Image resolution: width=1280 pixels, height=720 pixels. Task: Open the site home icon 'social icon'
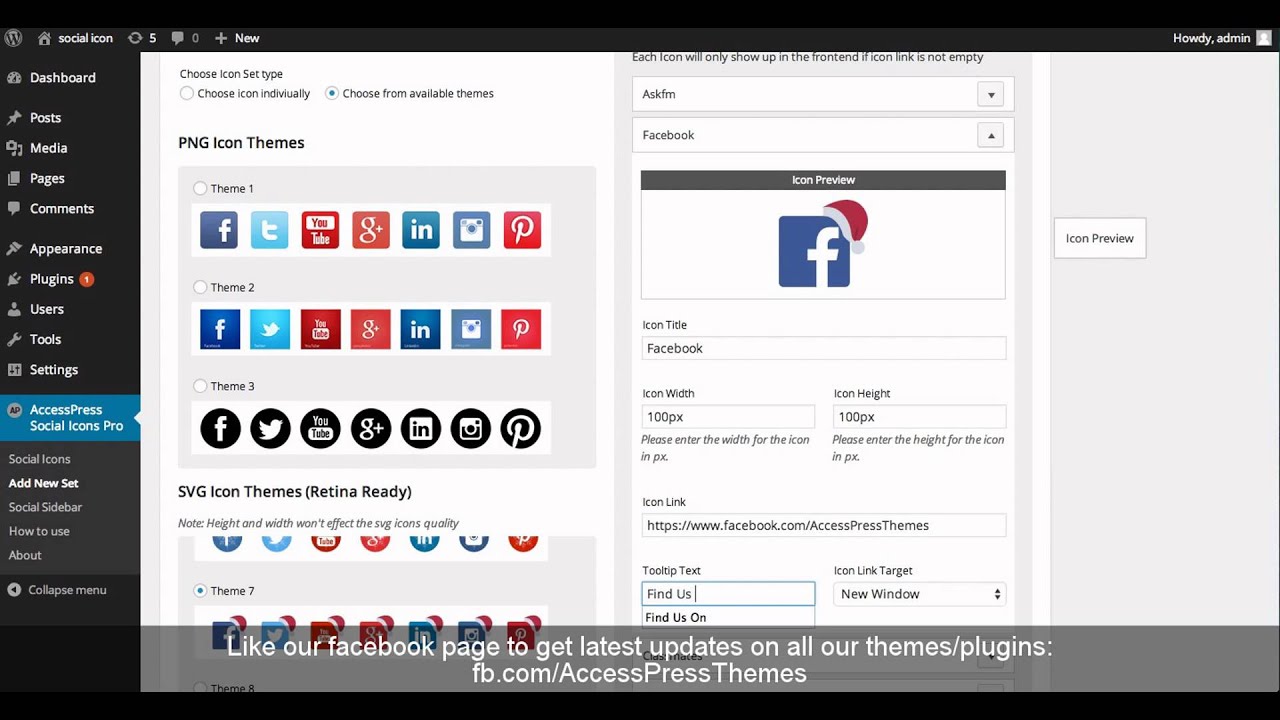pos(44,38)
